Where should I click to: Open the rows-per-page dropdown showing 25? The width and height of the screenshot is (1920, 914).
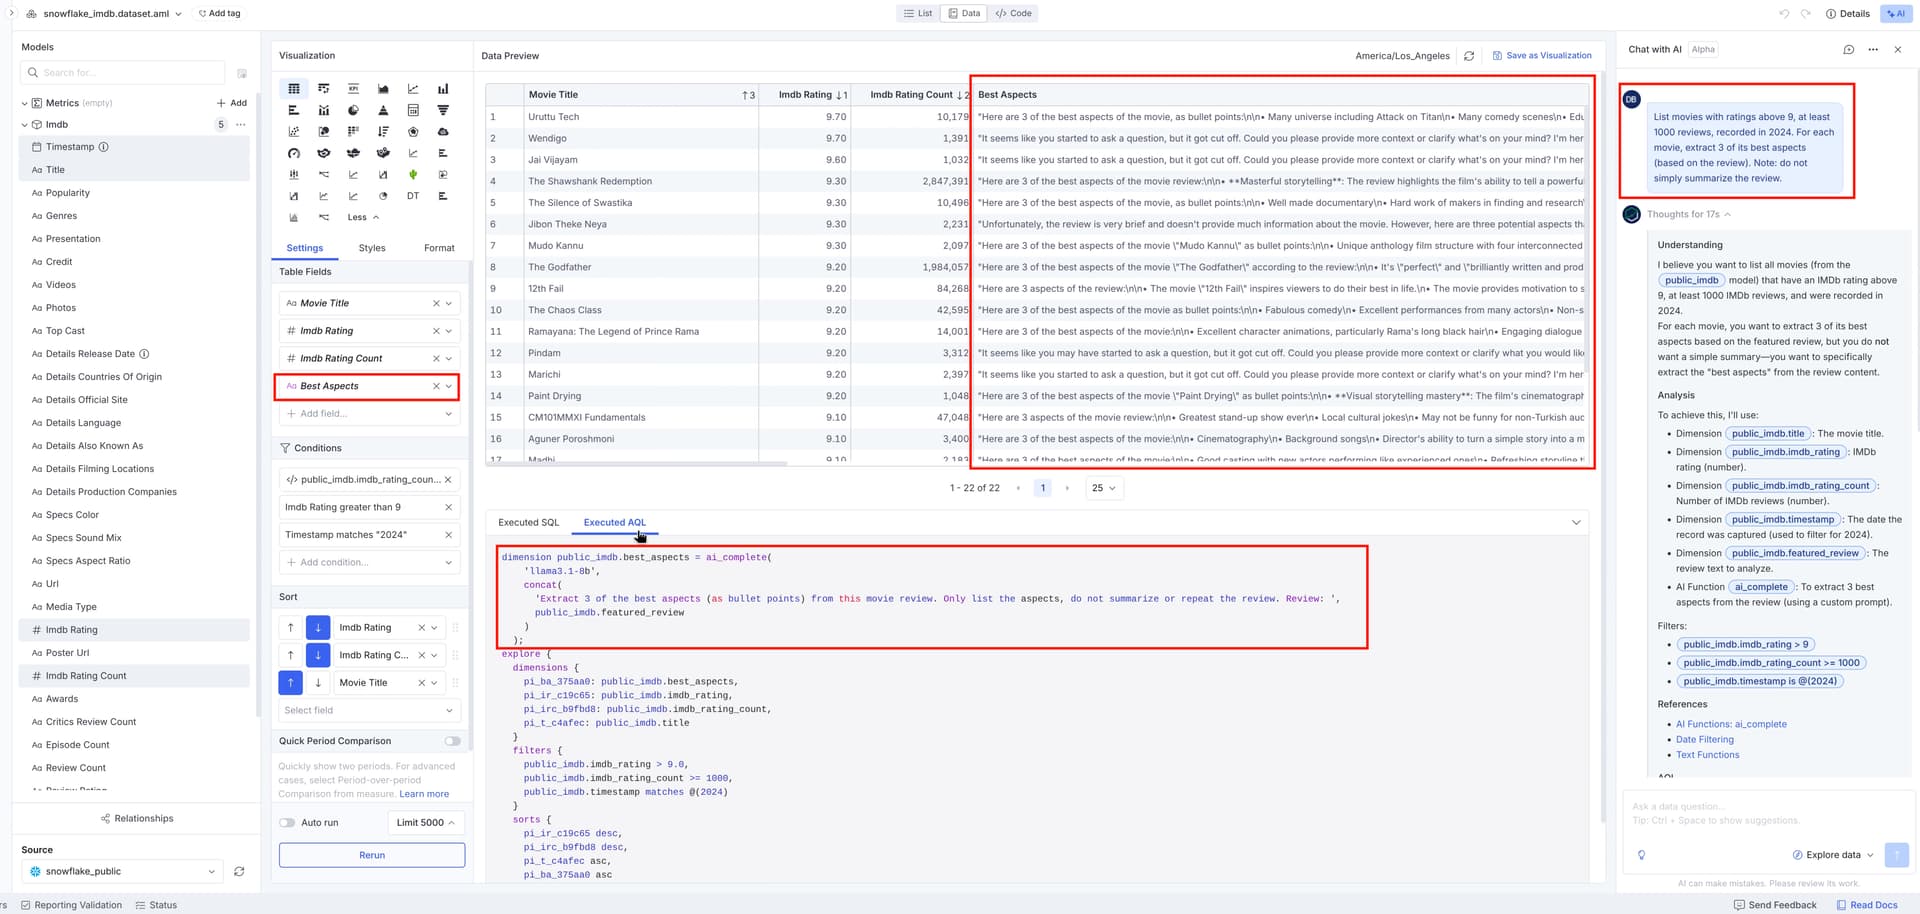click(x=1103, y=488)
